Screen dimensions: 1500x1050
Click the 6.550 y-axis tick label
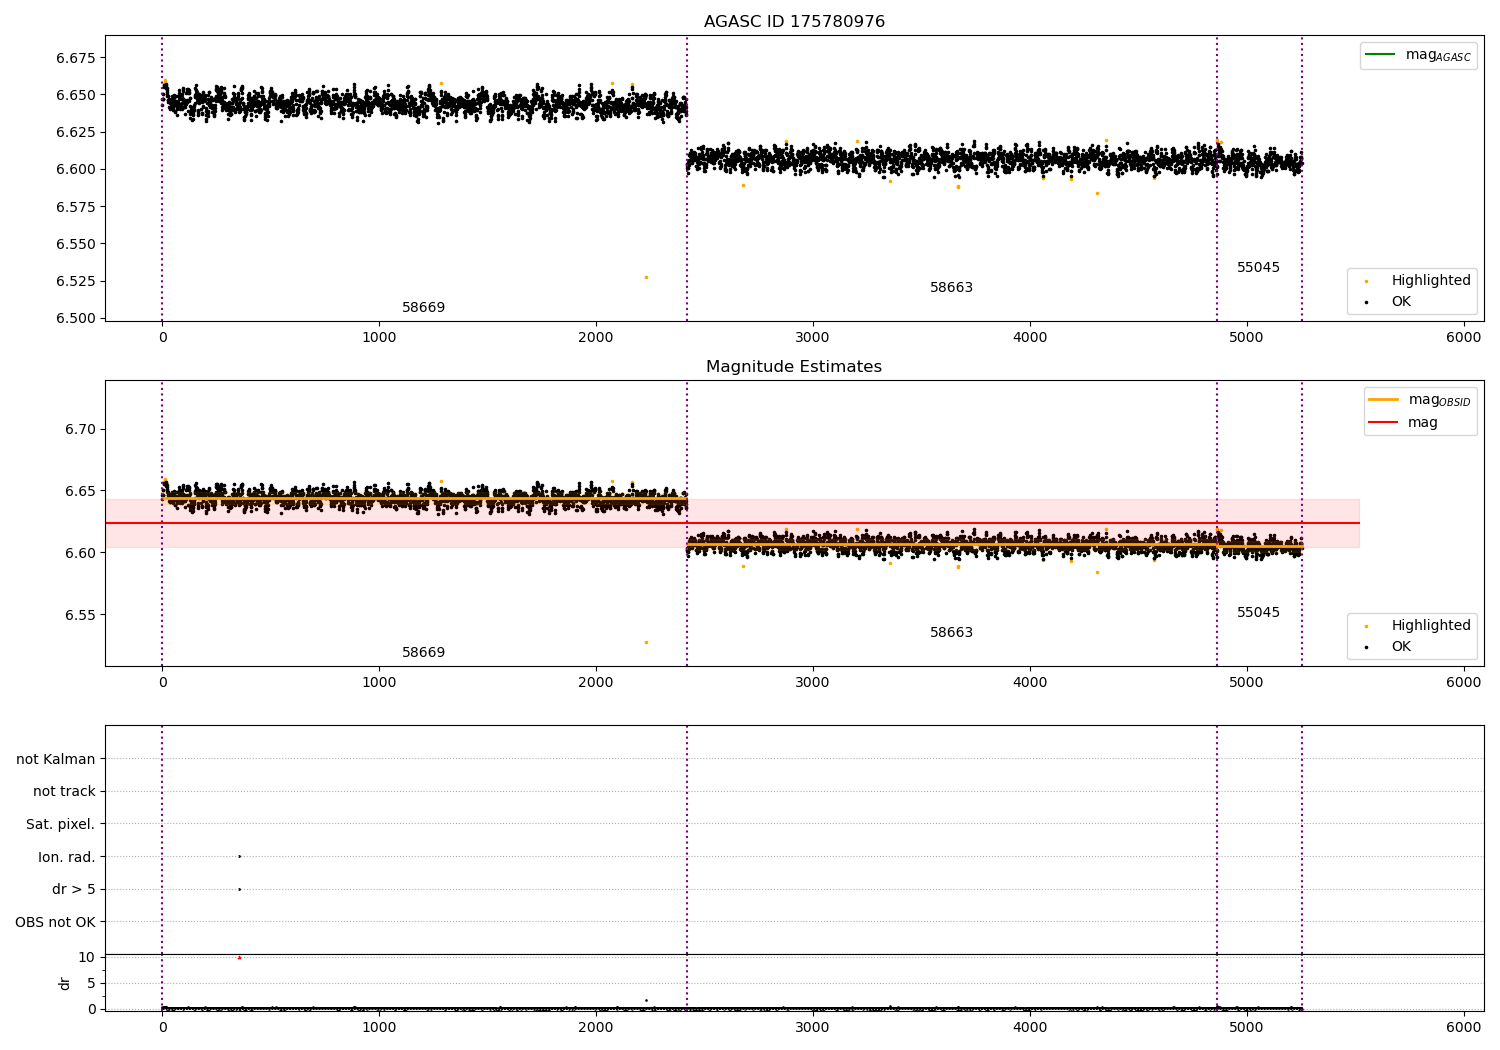75,244
